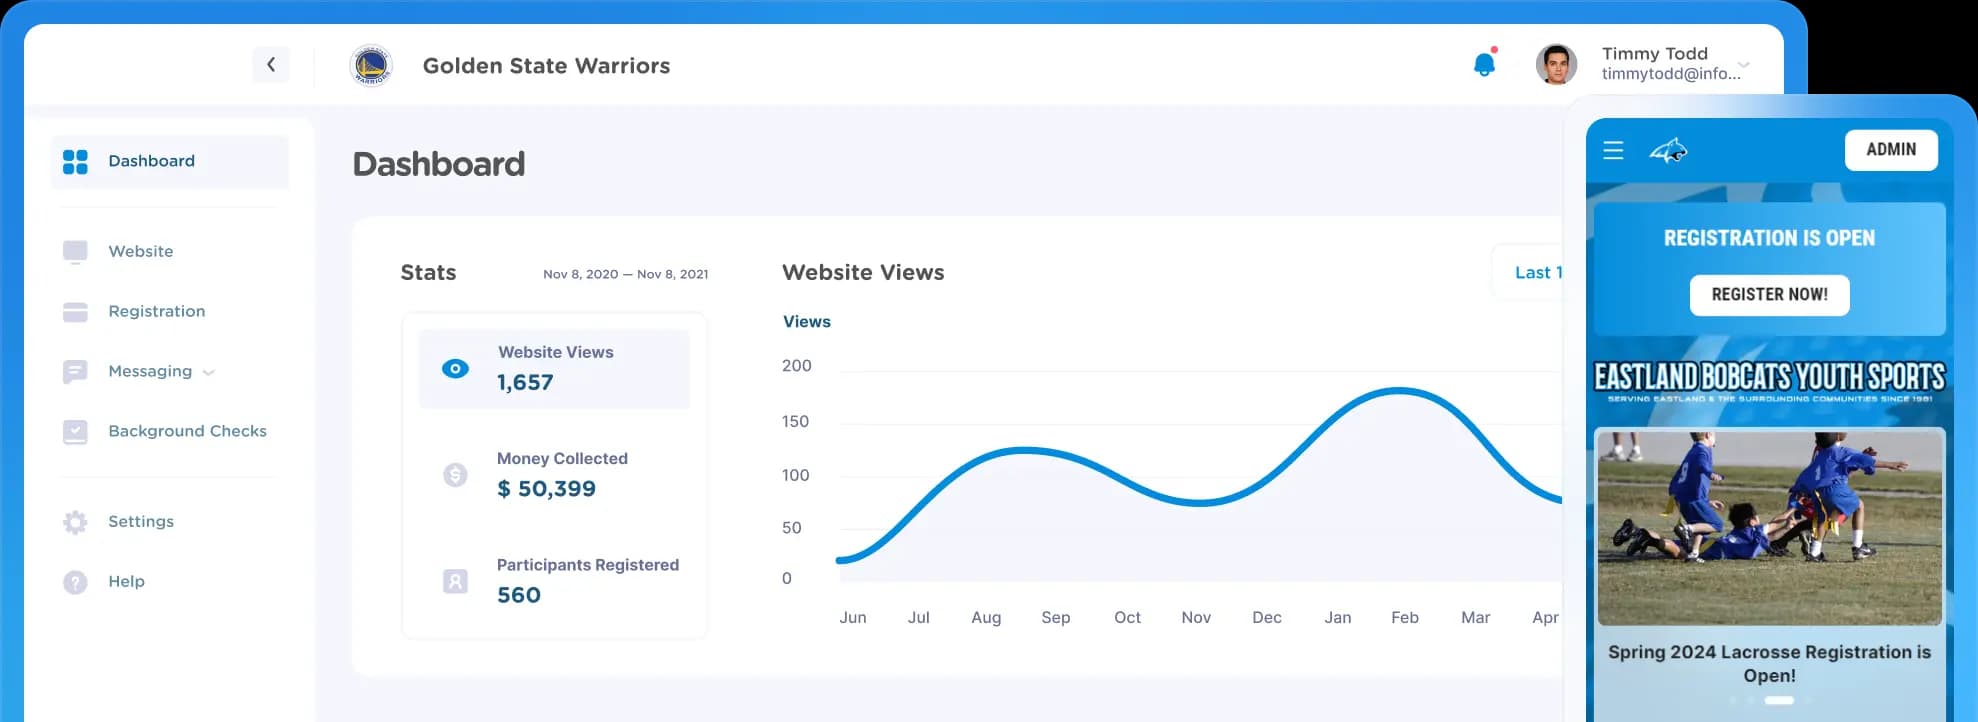The width and height of the screenshot is (1978, 722).
Task: Open Help in the sidebar
Action: pyautogui.click(x=126, y=581)
